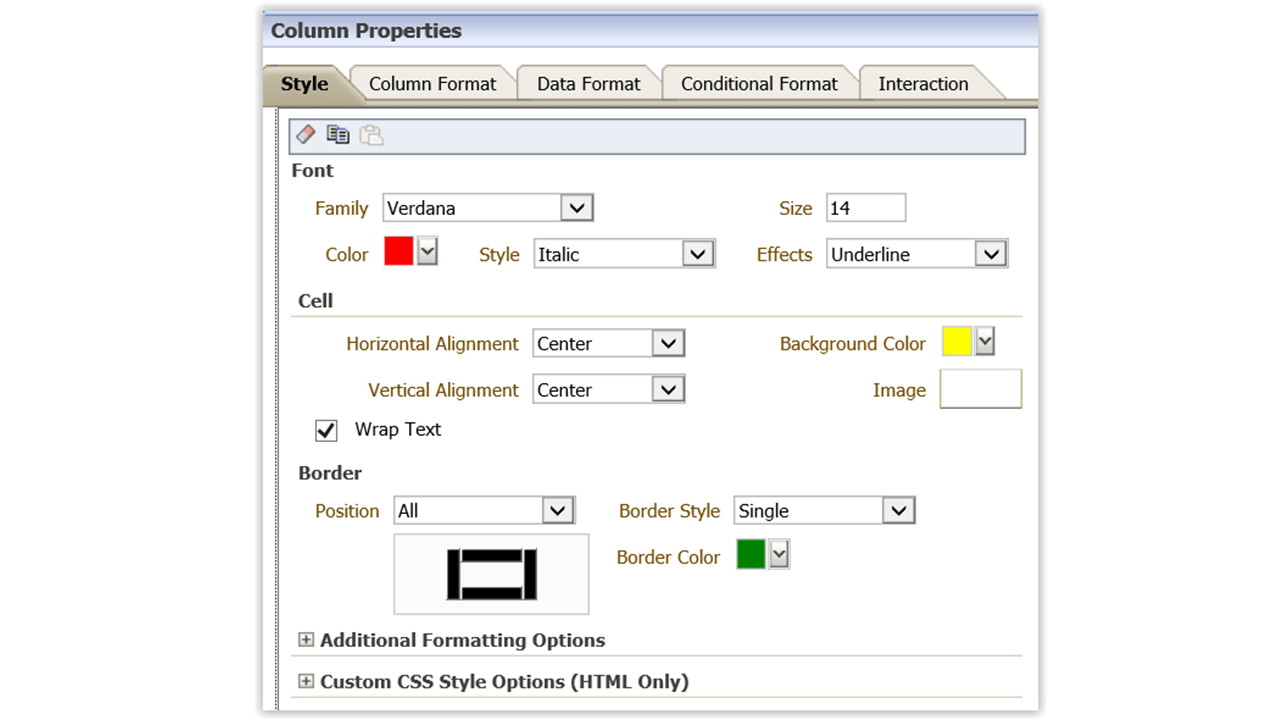Expand Custom CSS Style Options section

pos(306,682)
